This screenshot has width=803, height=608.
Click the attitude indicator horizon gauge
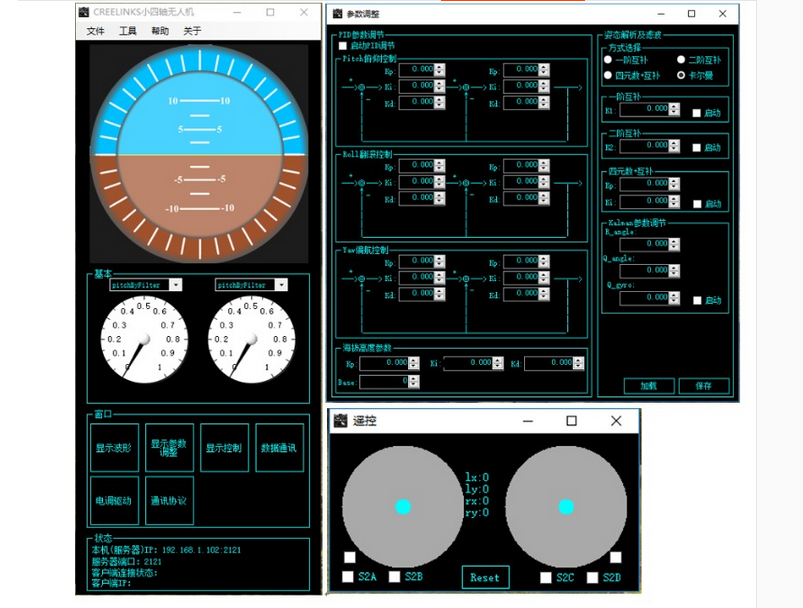point(200,154)
